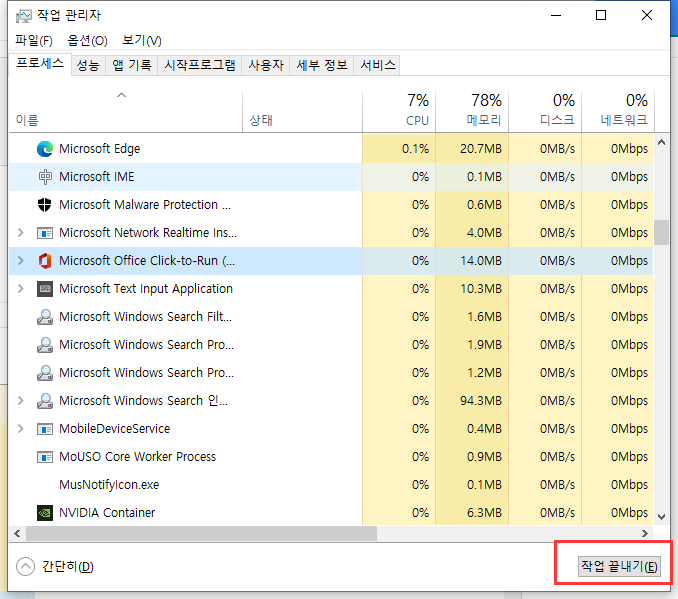Sort by the 네트워크 column header
This screenshot has height=599, width=678.
click(x=618, y=111)
